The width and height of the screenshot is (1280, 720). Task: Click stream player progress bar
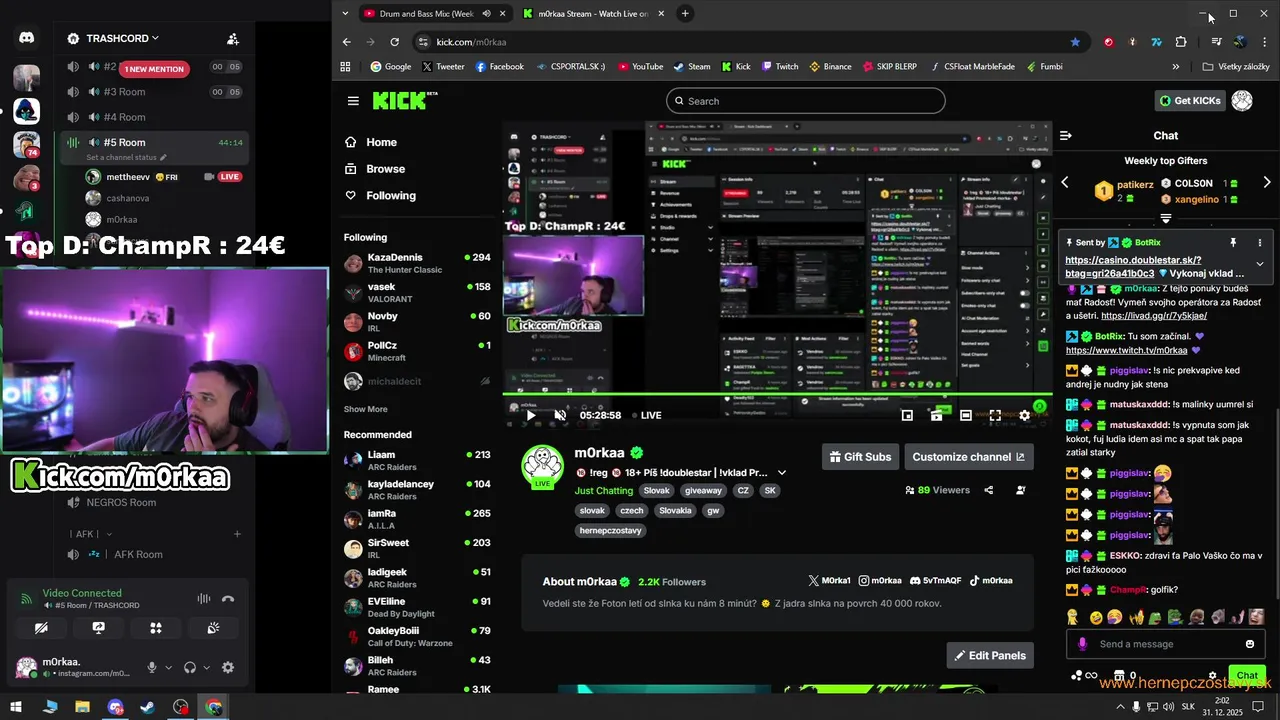(777, 396)
